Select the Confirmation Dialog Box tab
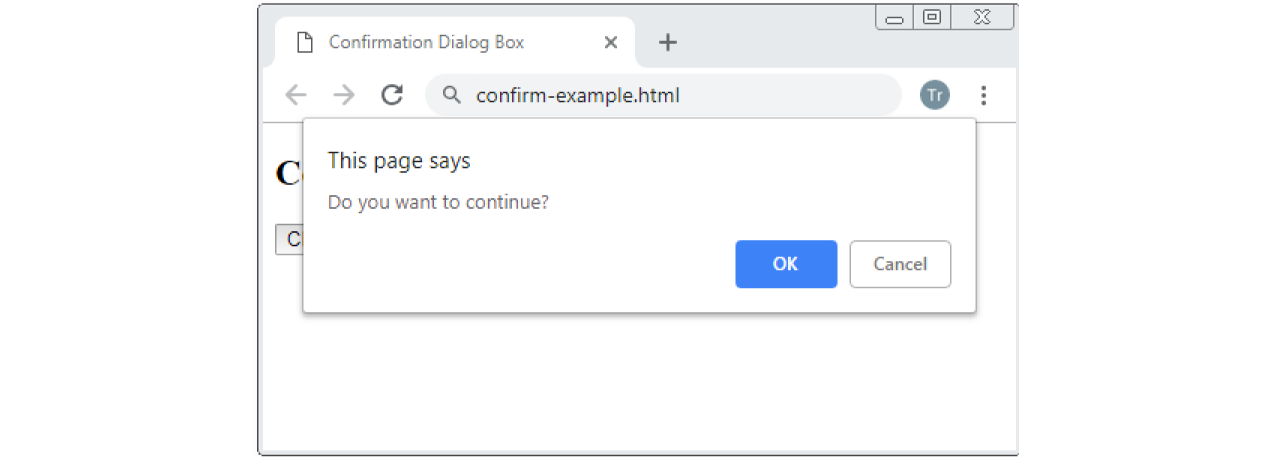 (426, 42)
